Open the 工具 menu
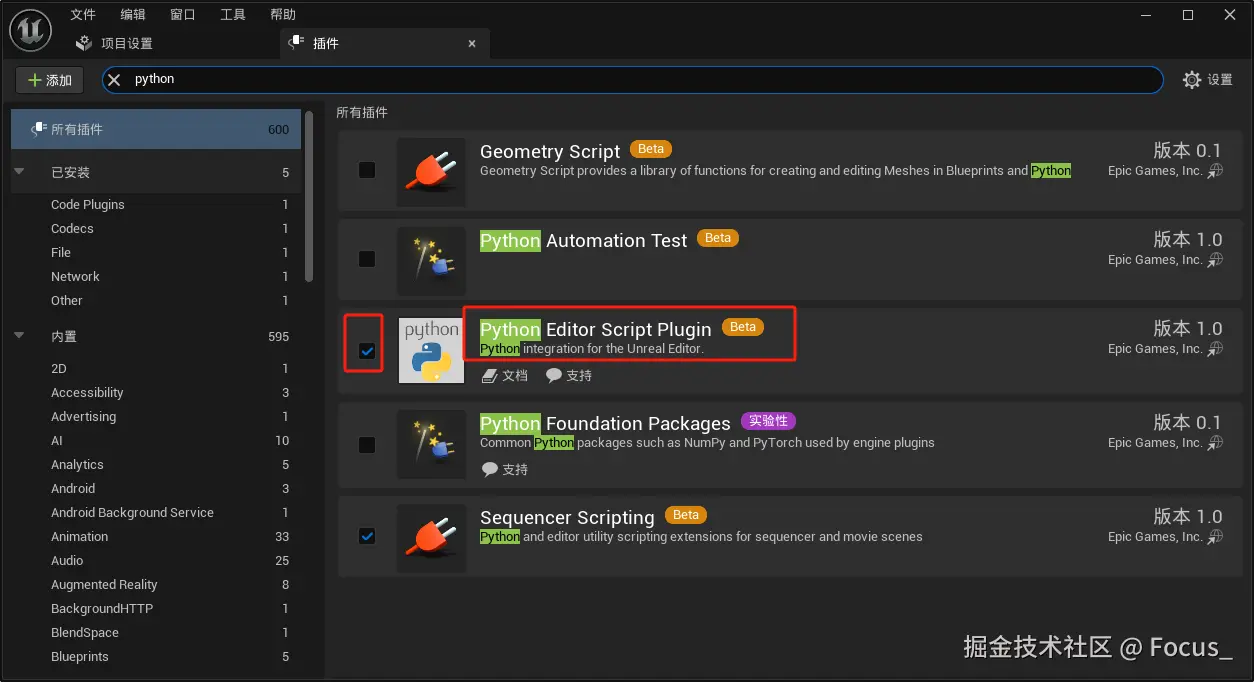Screen dimensions: 1254x682 (x=233, y=14)
